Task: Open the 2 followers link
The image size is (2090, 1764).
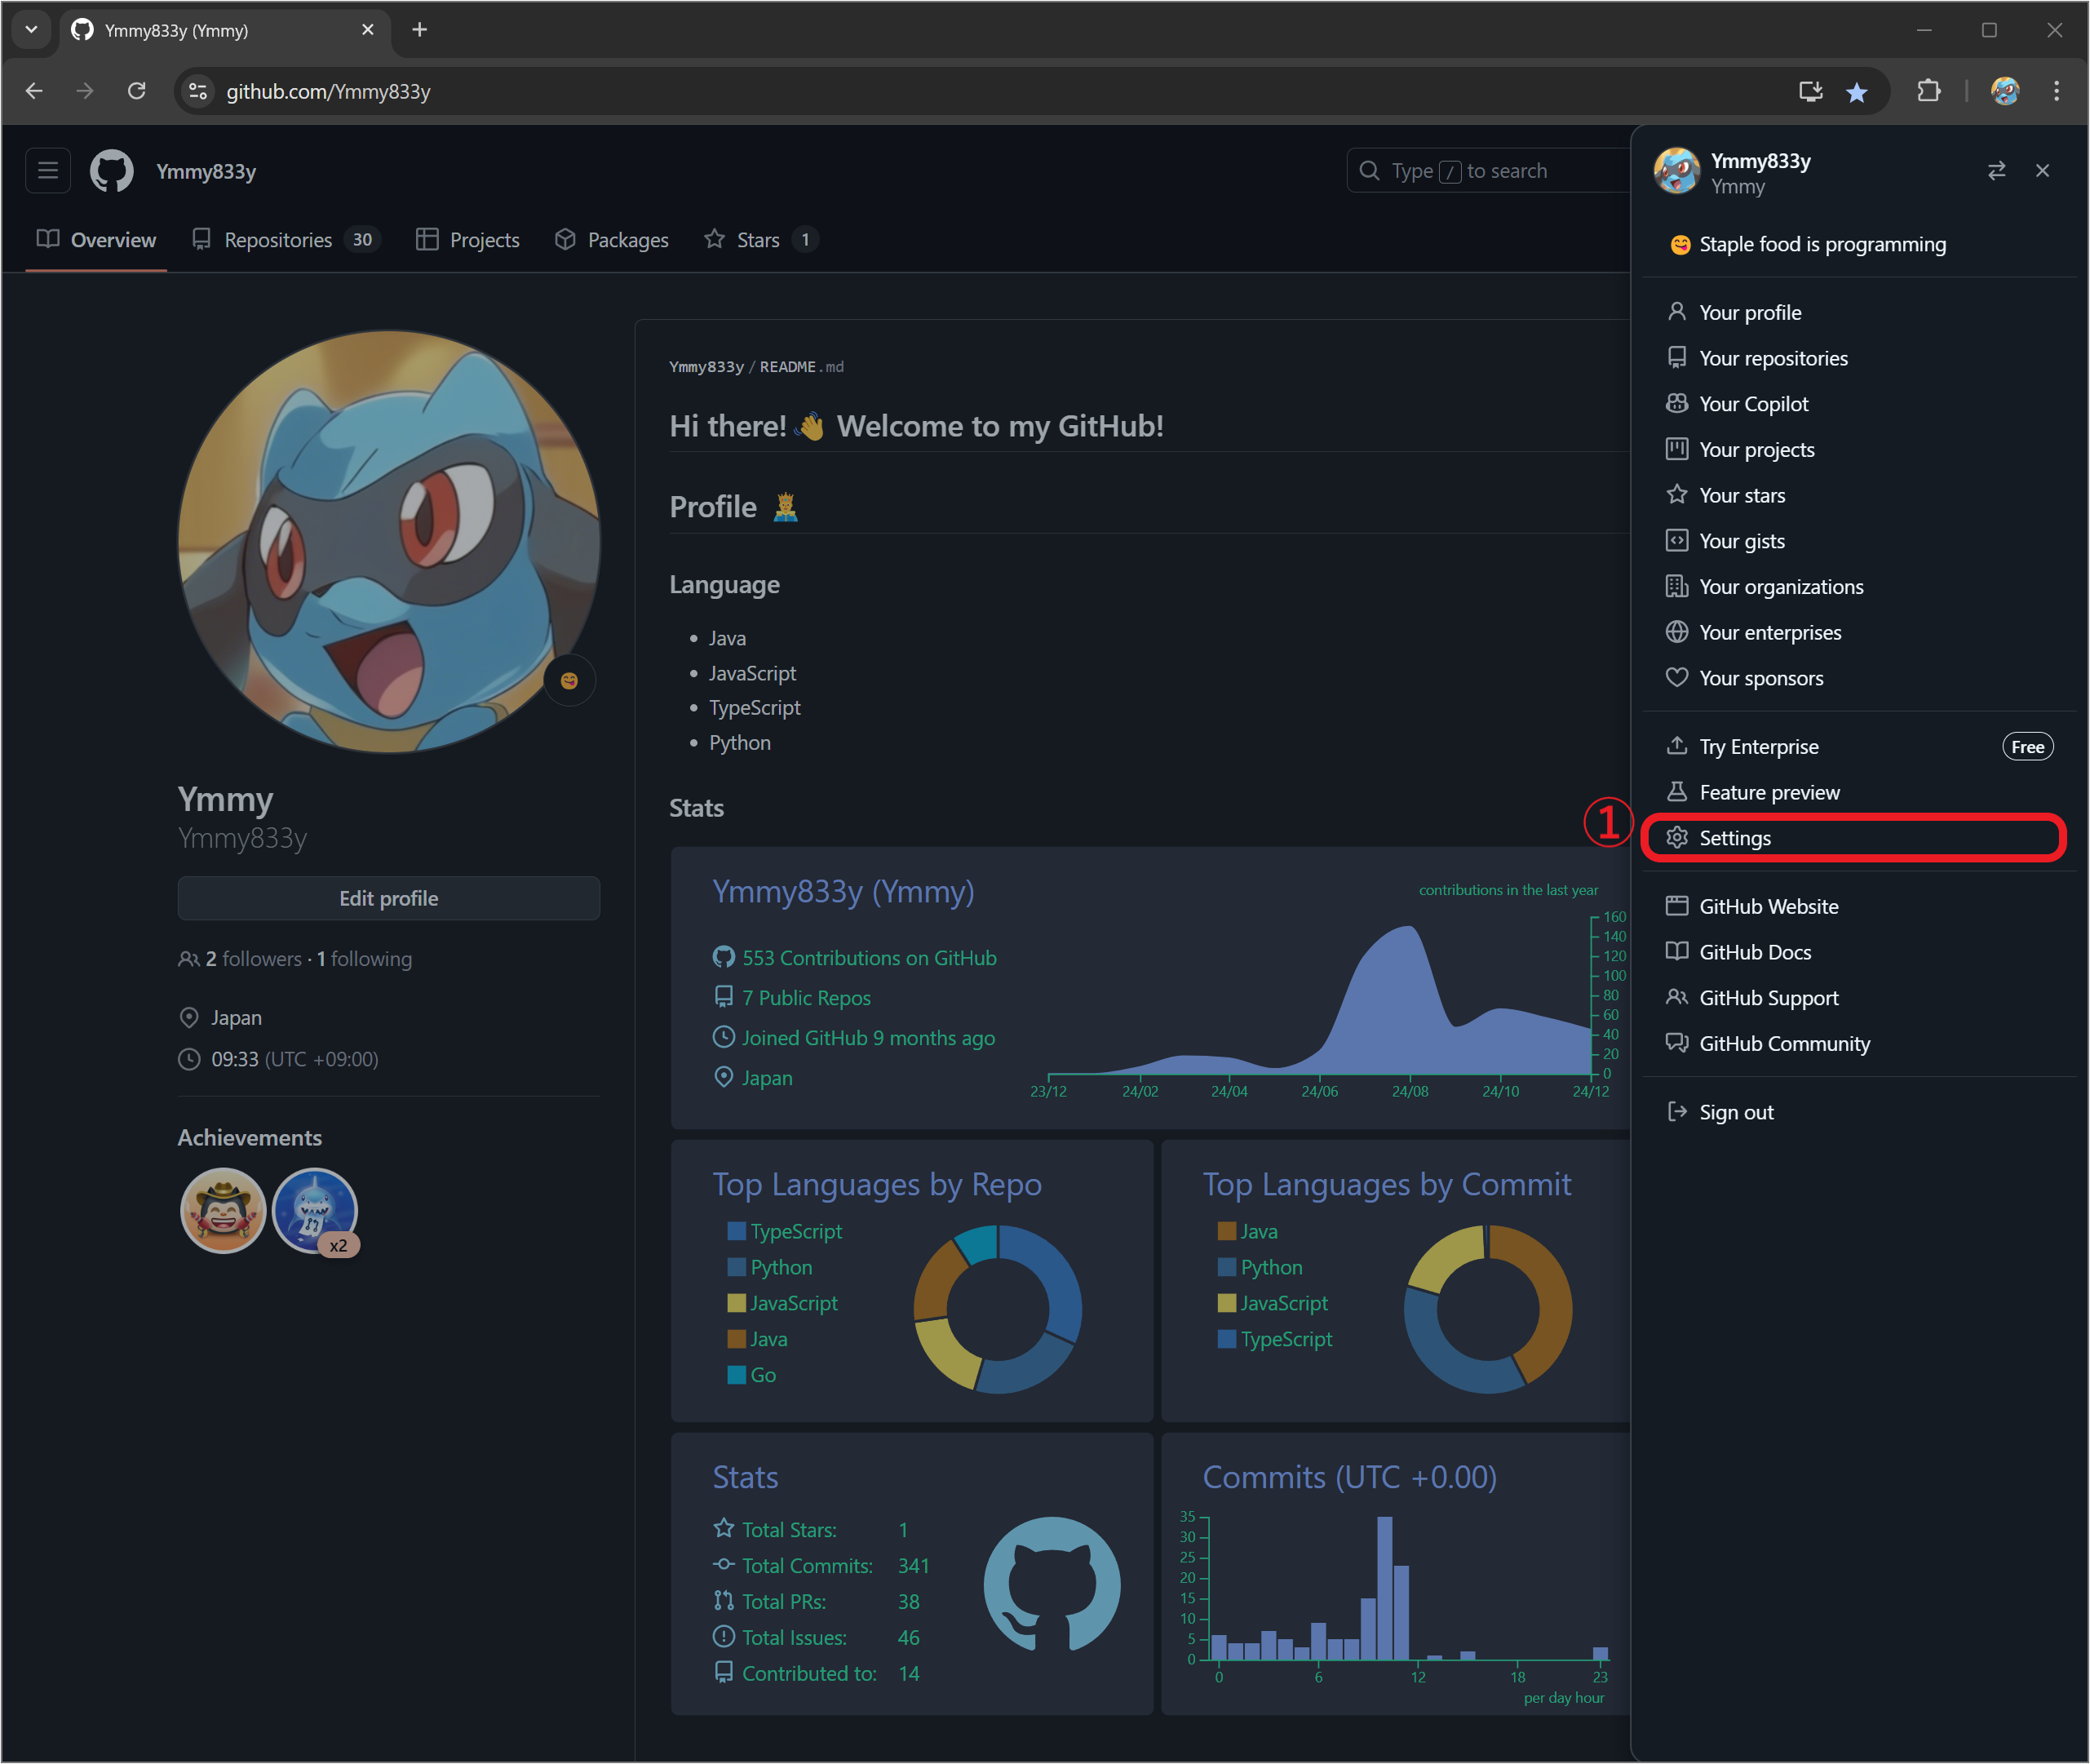Action: point(252,959)
